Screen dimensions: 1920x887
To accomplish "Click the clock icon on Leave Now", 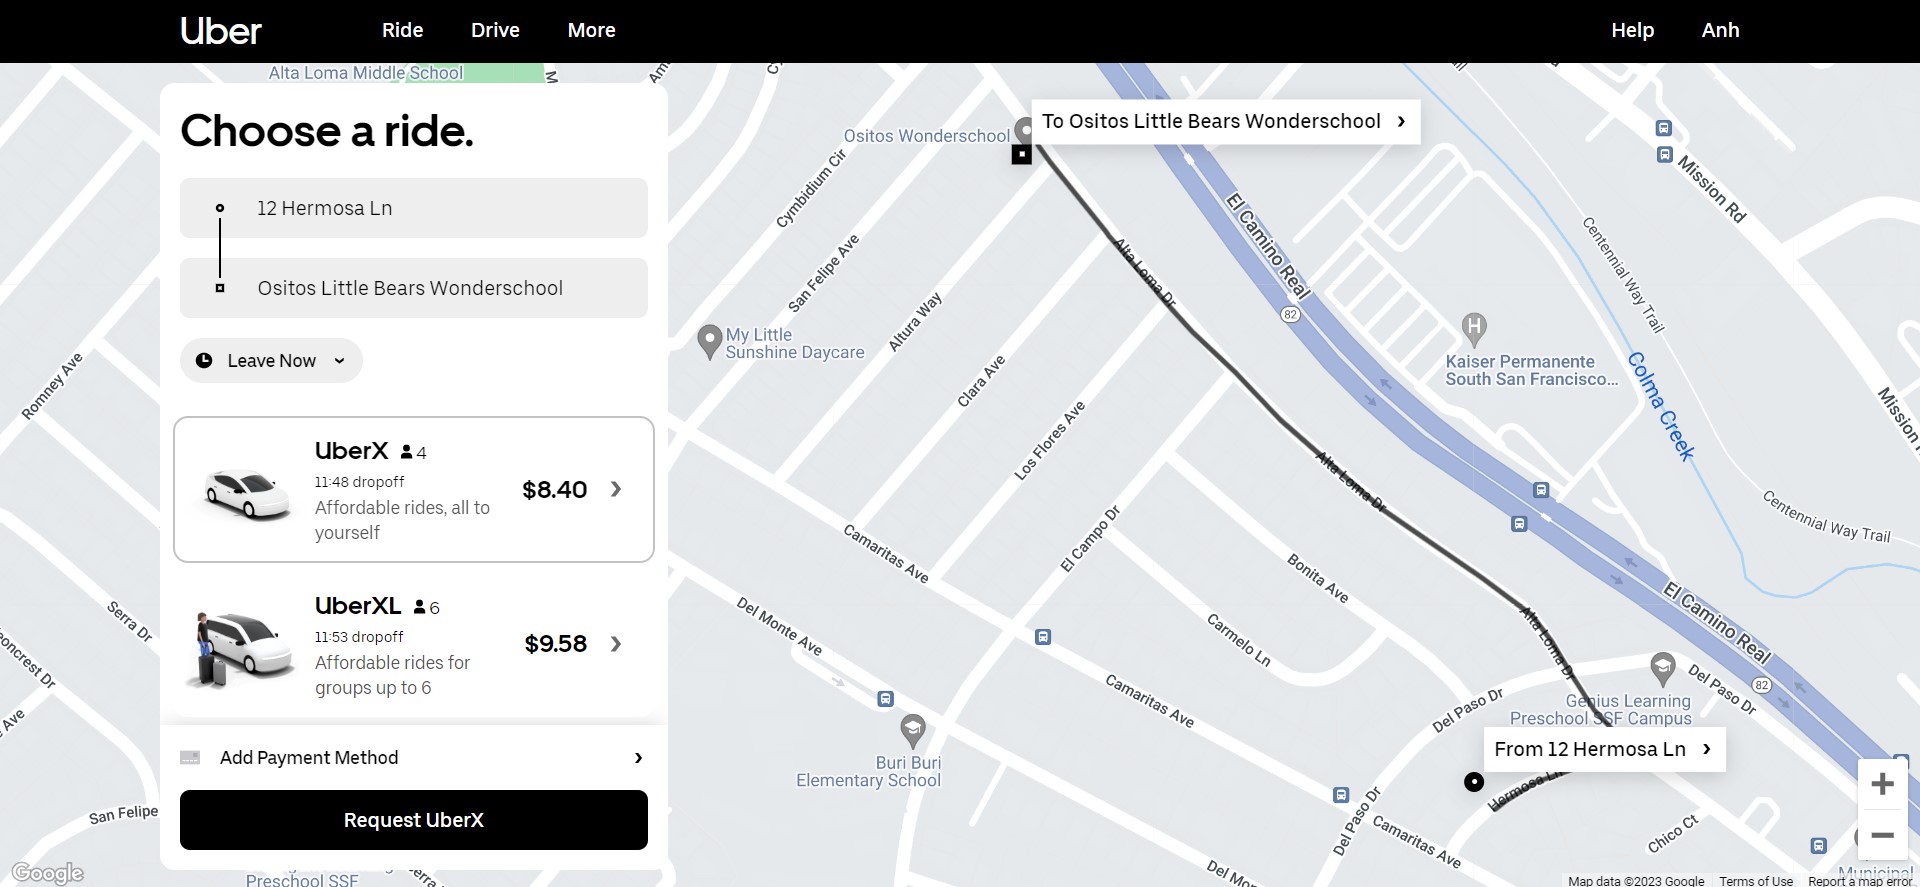I will coord(204,361).
